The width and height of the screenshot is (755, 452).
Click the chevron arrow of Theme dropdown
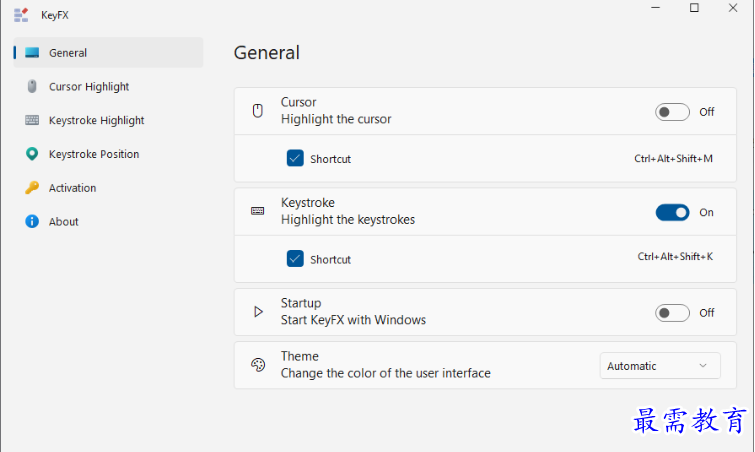click(x=703, y=366)
